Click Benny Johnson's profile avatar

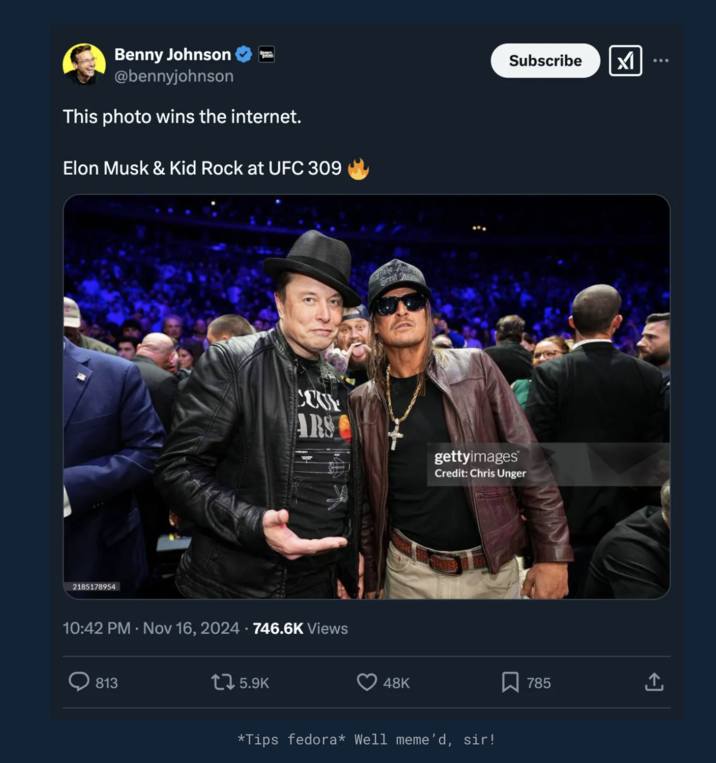(84, 64)
